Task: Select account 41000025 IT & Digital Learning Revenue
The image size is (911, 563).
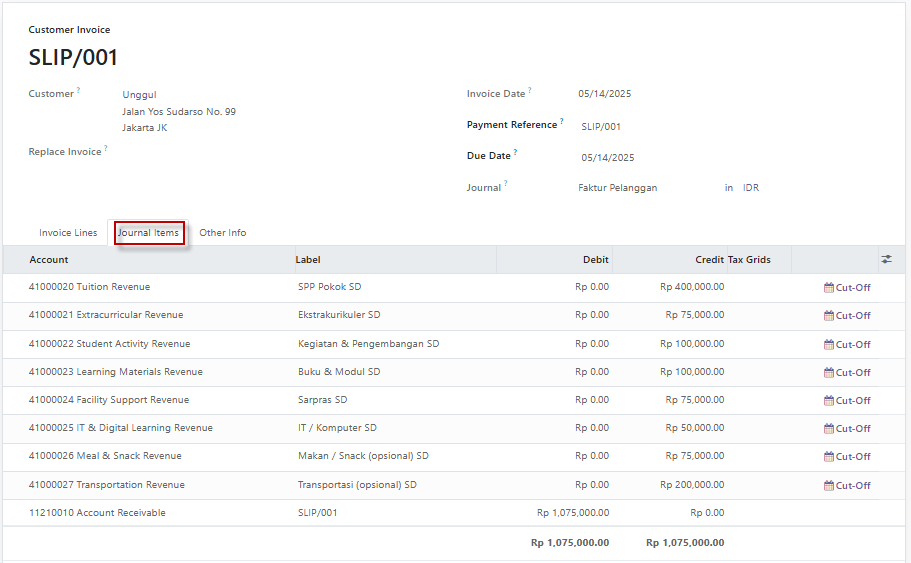Action: pos(120,427)
